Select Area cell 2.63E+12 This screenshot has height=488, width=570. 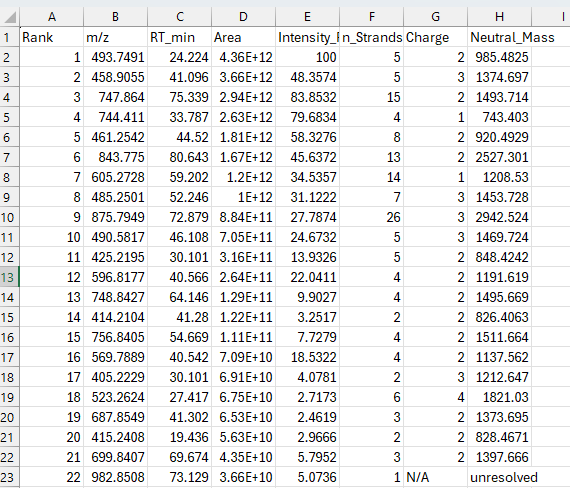tap(244, 117)
